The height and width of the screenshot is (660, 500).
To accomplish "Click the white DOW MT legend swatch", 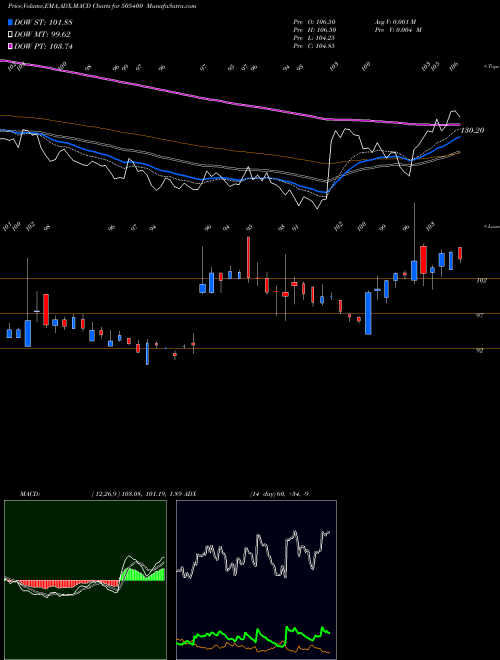I will [x=10, y=35].
